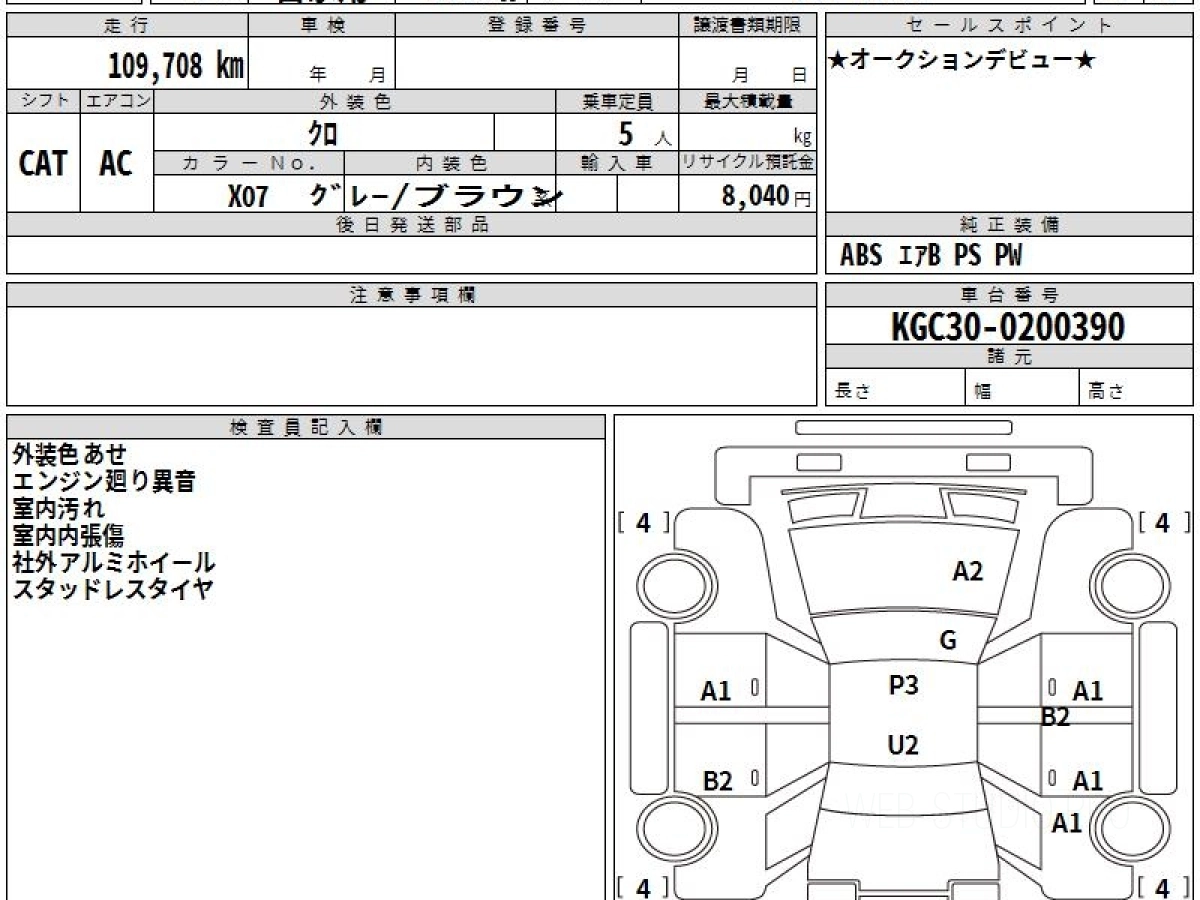Click the kg unit in max load cell
Viewport: 1200px width, 900px height.
801,138
